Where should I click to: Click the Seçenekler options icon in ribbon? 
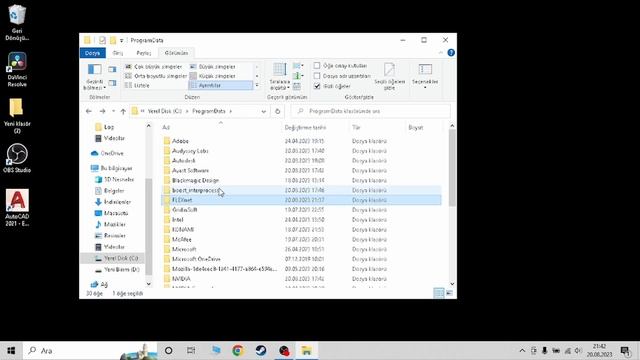425,76
